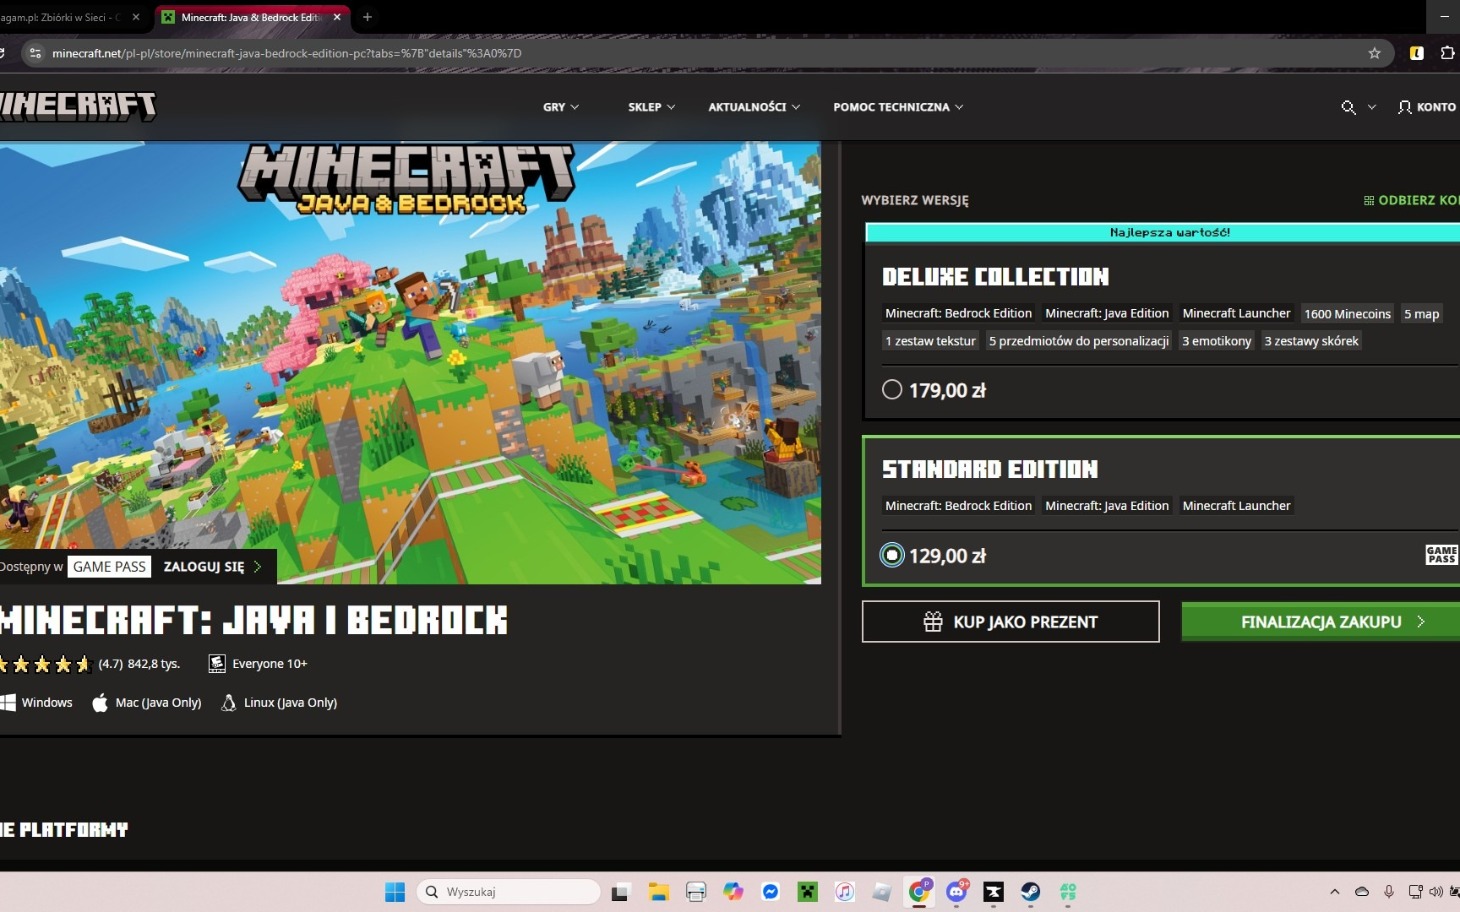
Task: Click the gift icon on Kup jako prezent
Action: click(x=933, y=622)
